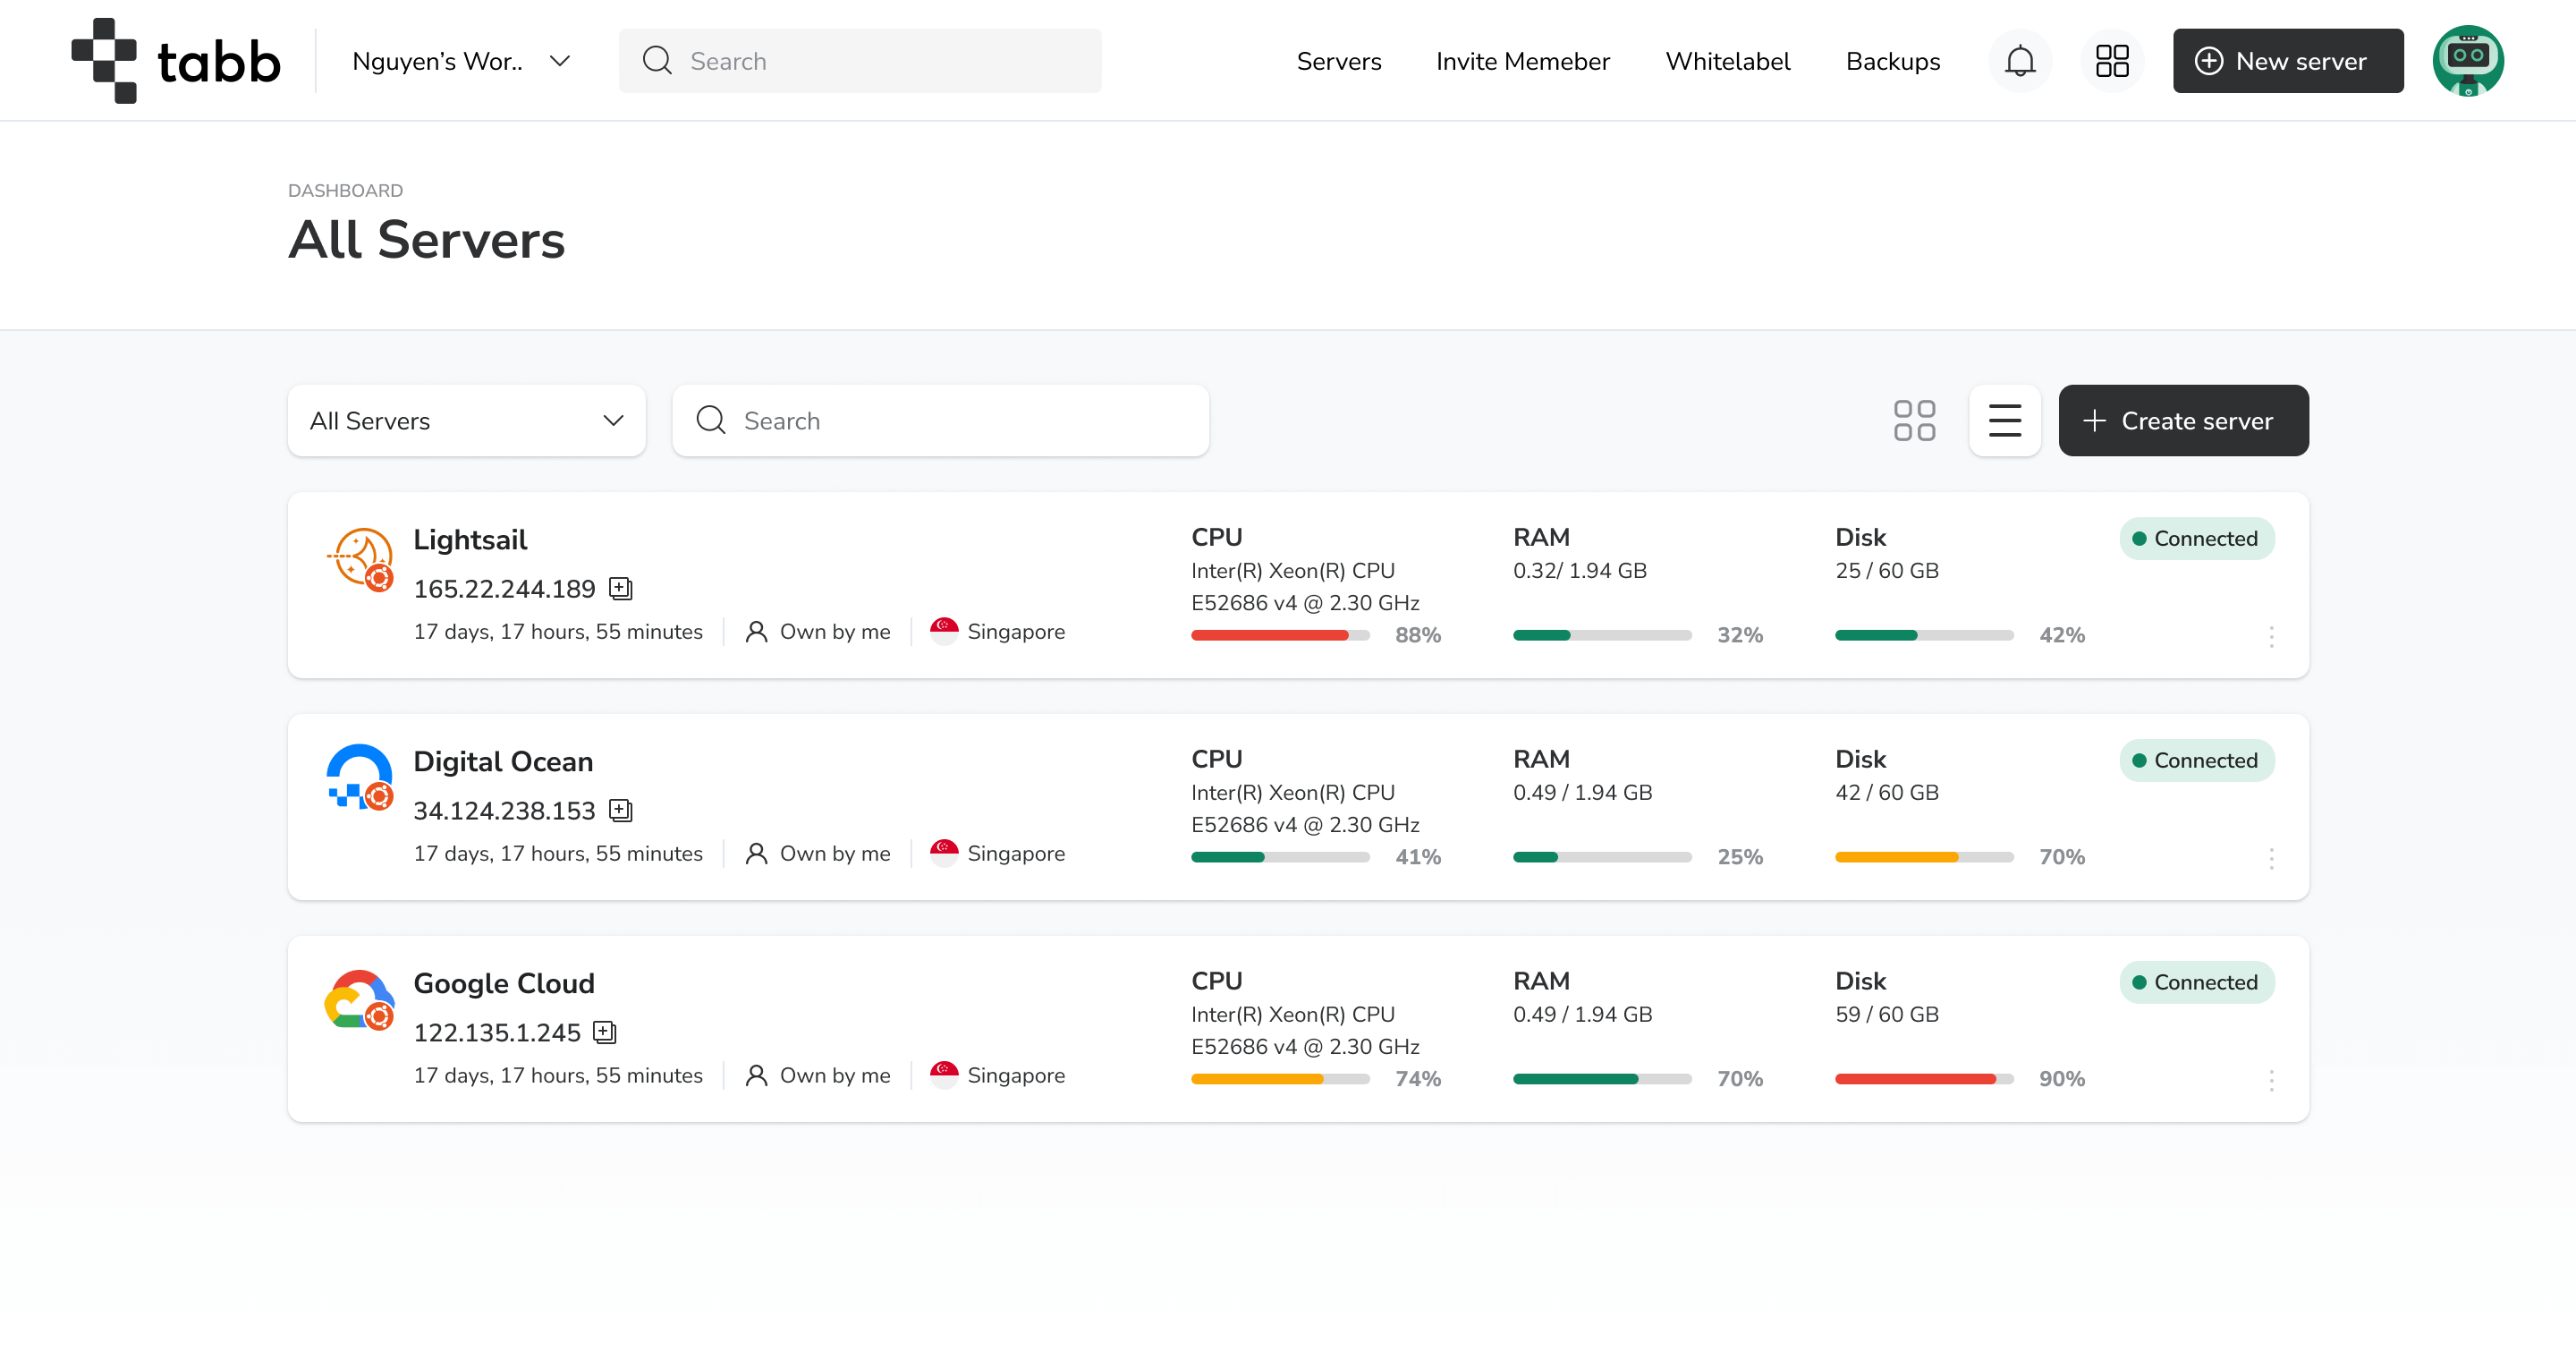Click the DASHBOARD breadcrumb
Viewport: 2576px width, 1351px height.
[x=345, y=191]
